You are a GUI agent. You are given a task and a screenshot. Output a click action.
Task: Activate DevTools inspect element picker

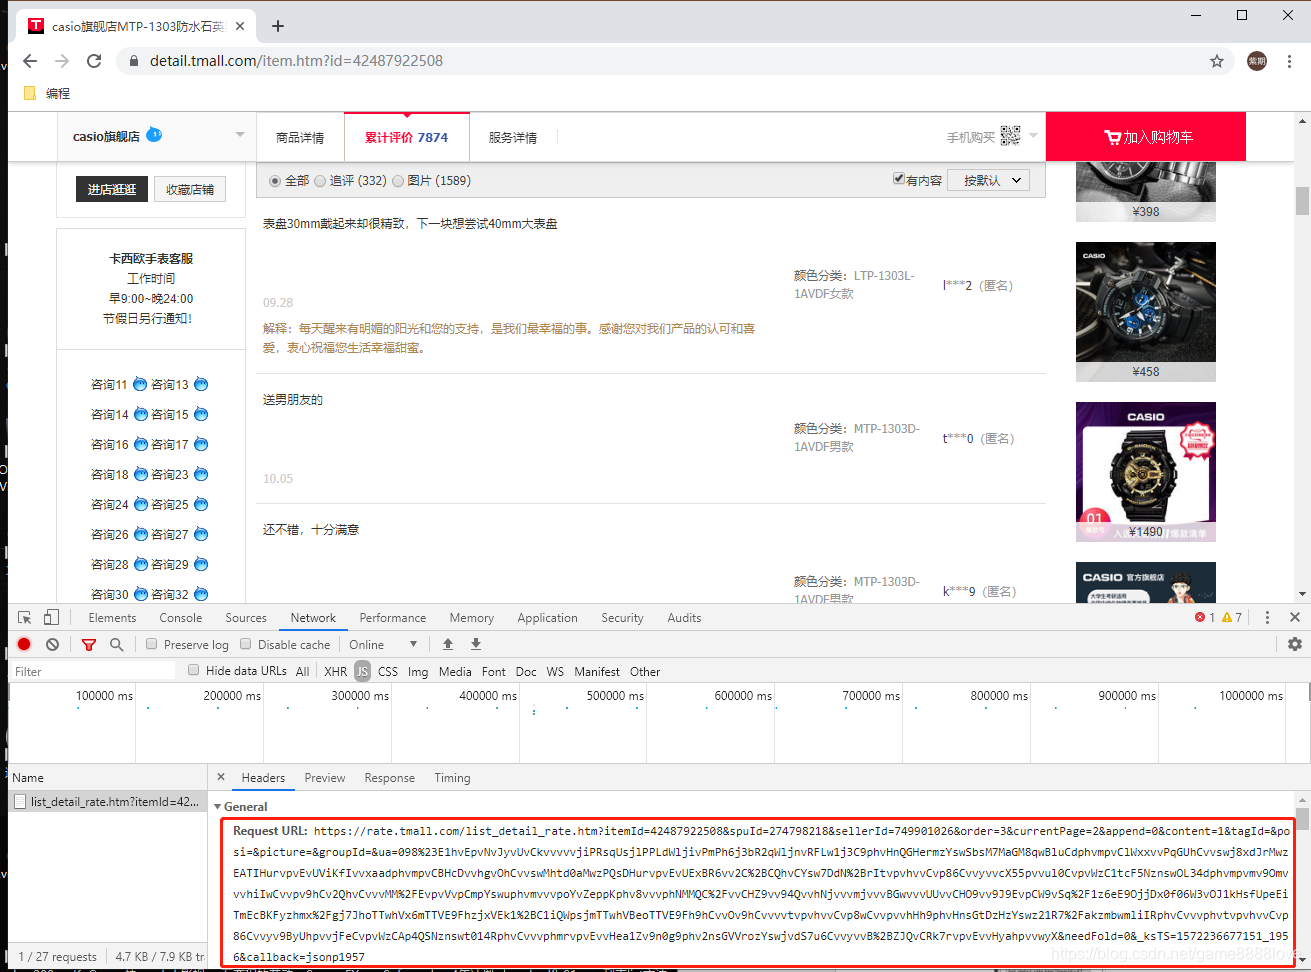click(25, 618)
